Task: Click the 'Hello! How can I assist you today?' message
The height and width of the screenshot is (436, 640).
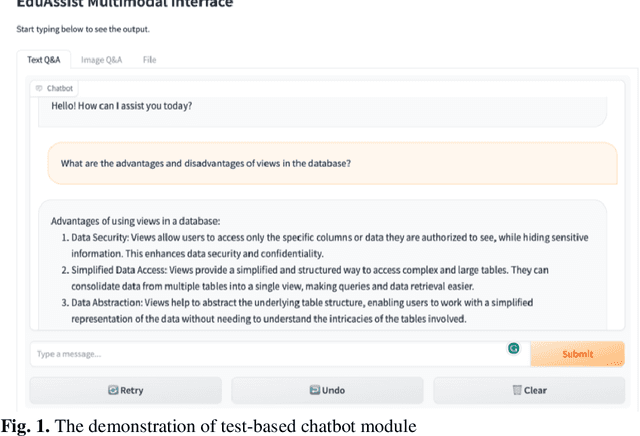Action: click(122, 106)
